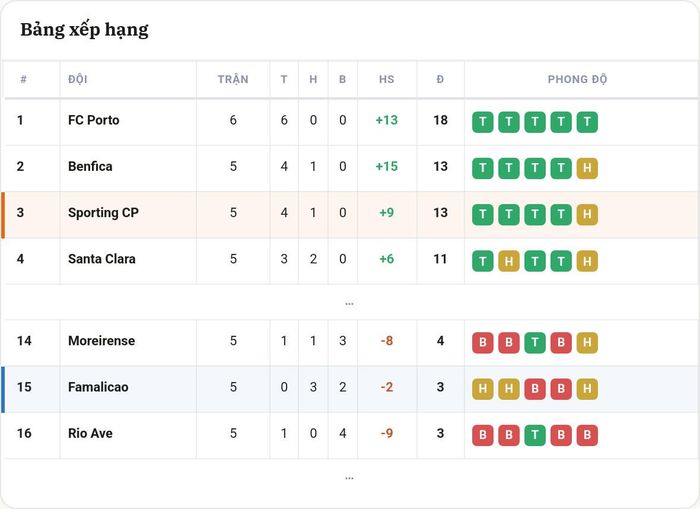Sort by the TRẬN column header
The width and height of the screenshot is (700, 509).
(x=233, y=79)
